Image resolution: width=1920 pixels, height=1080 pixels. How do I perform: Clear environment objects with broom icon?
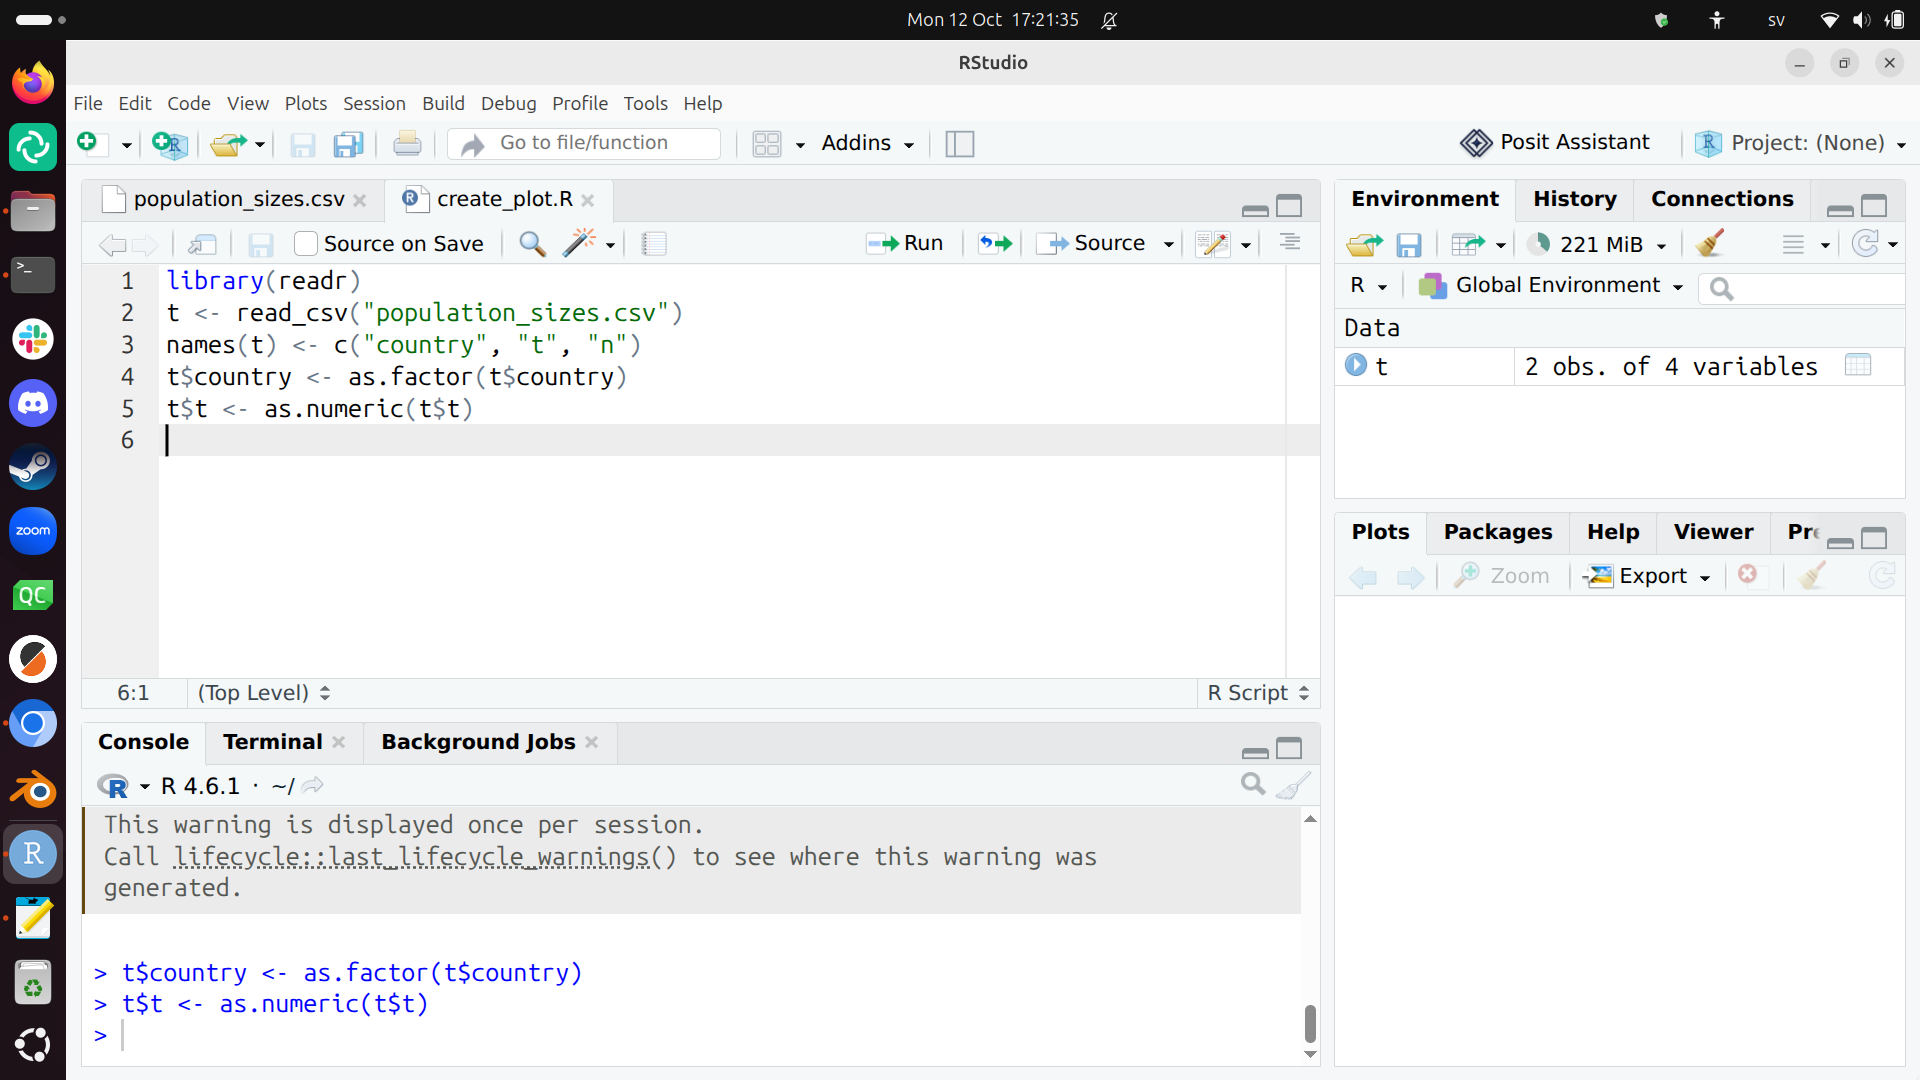pos(1711,243)
